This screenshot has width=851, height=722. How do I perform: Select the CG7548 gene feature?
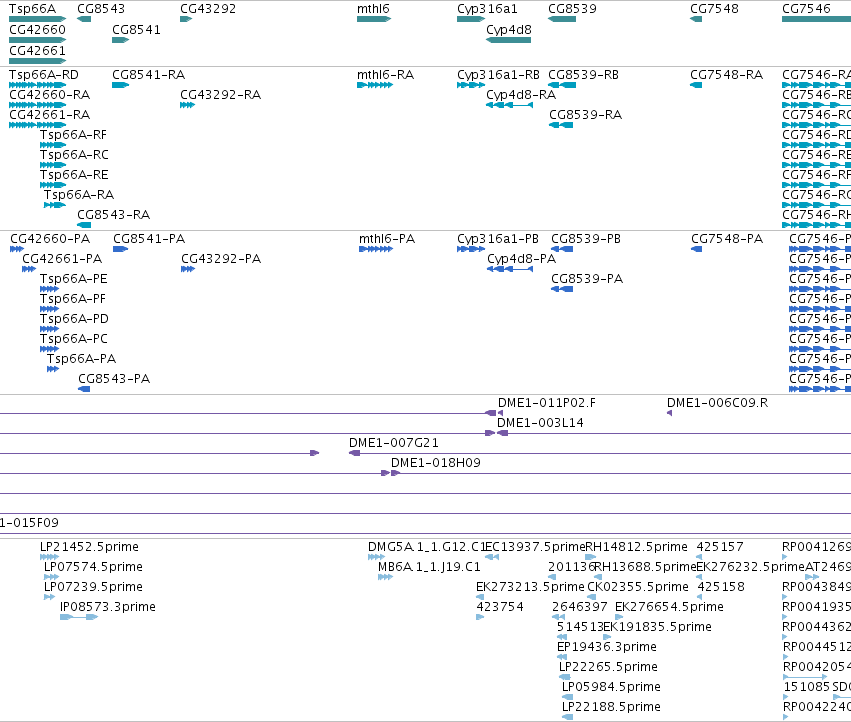tap(696, 19)
